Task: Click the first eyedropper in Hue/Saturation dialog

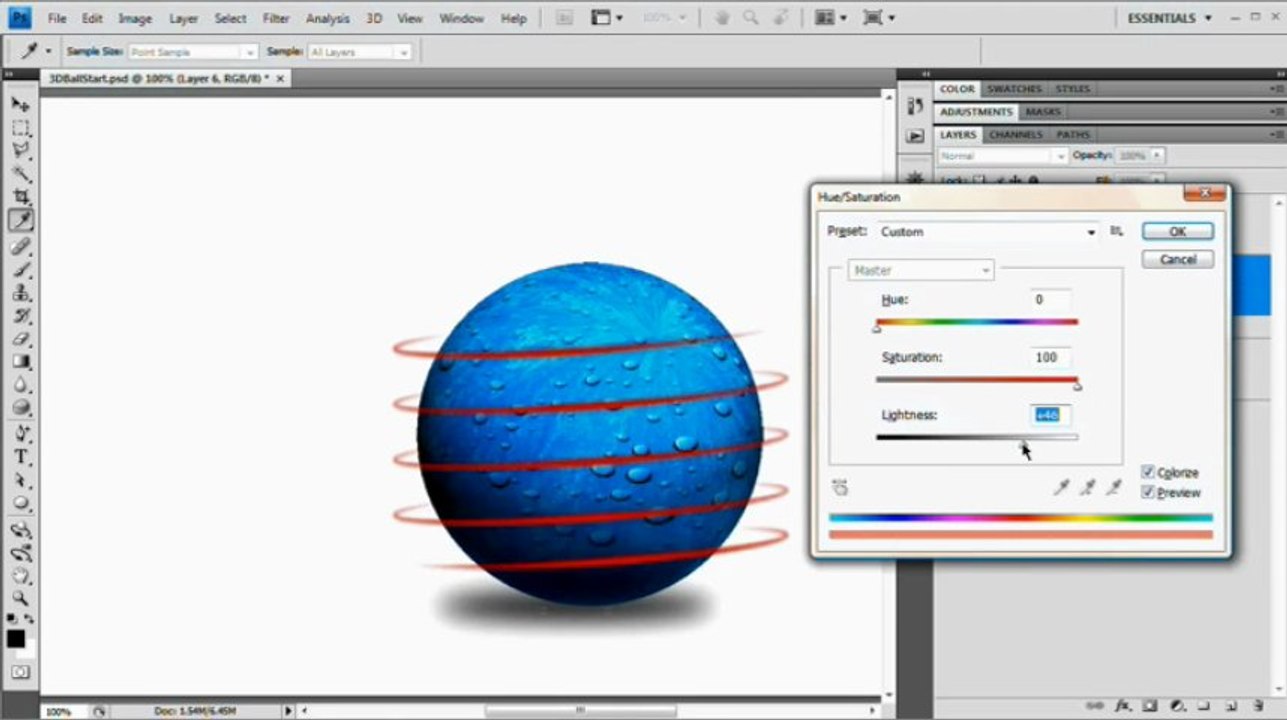Action: click(1061, 487)
